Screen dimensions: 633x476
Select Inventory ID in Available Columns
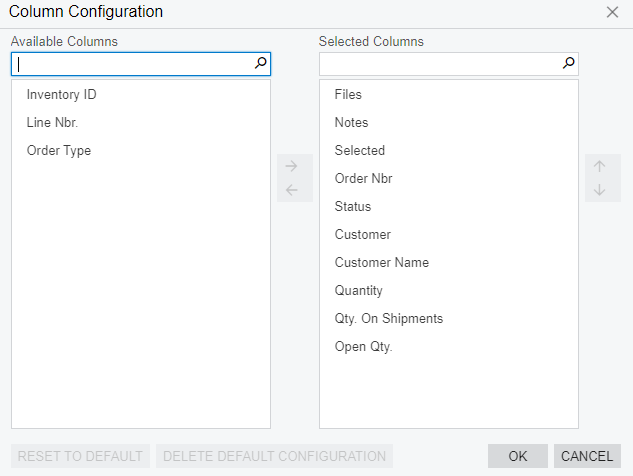tap(141, 94)
